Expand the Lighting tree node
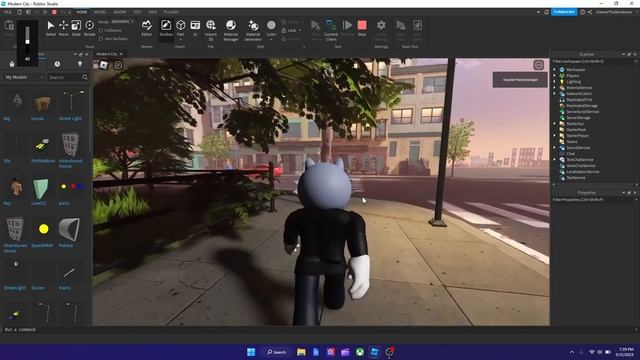 pos(555,82)
